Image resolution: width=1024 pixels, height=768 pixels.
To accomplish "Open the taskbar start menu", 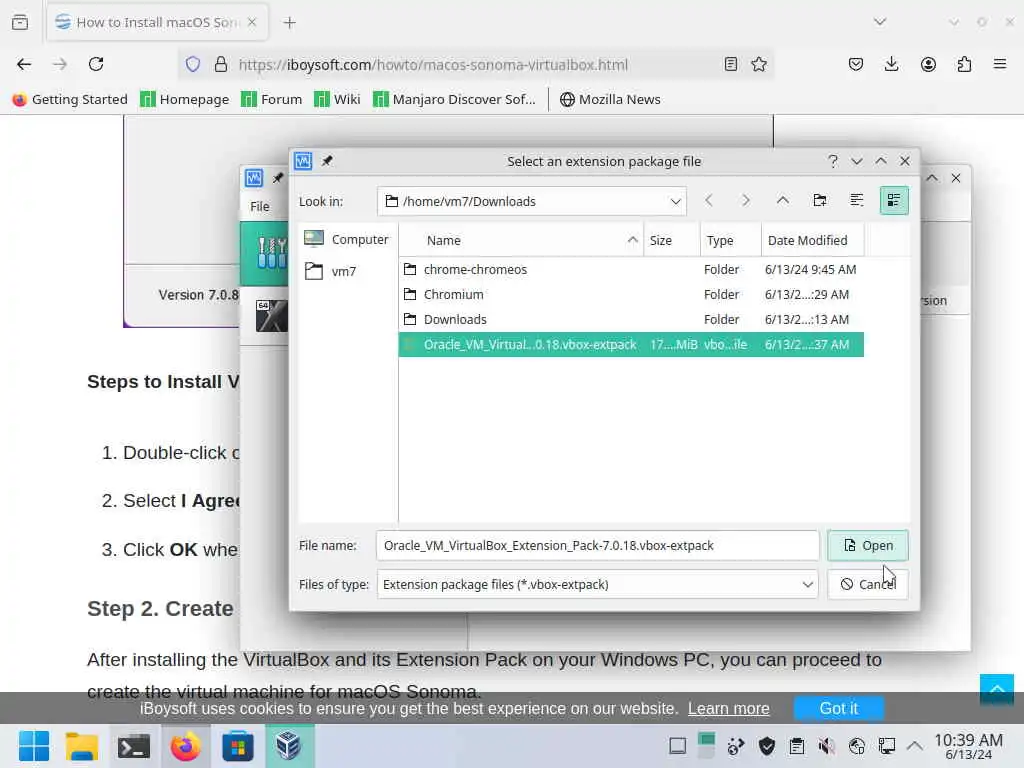I will 34,746.
